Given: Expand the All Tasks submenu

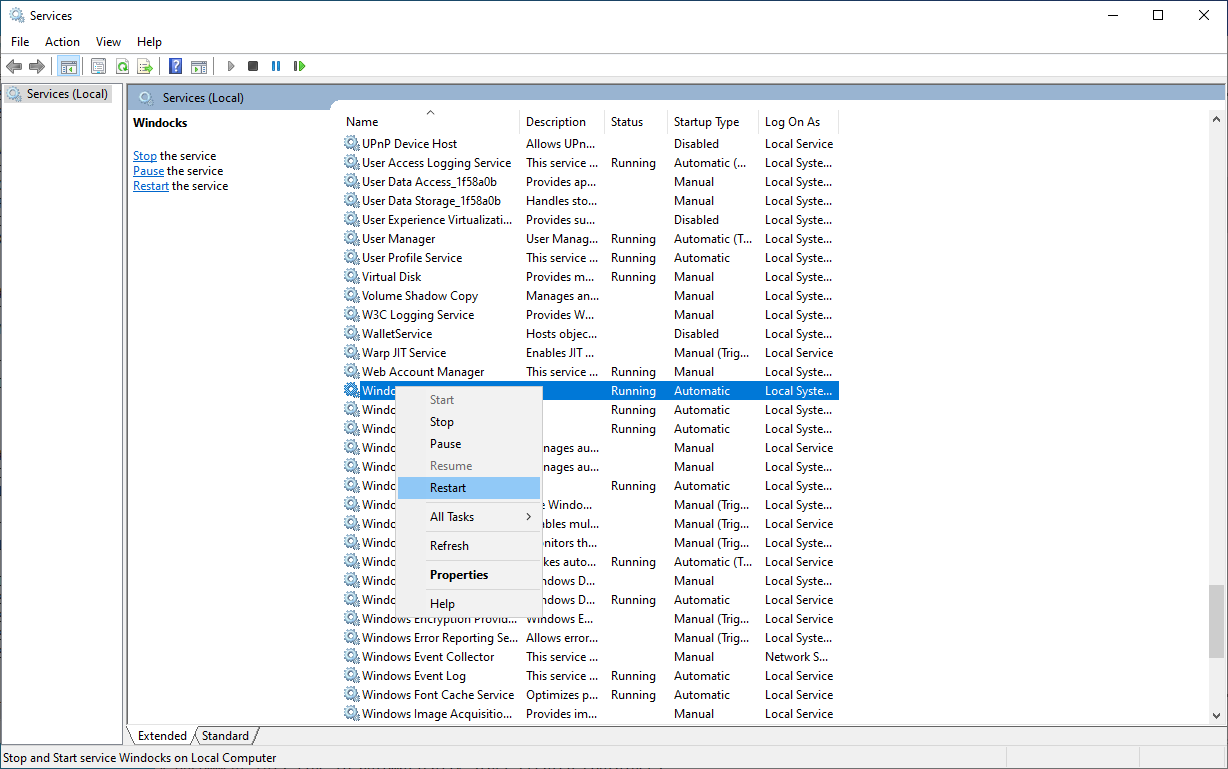Looking at the screenshot, I should (452, 516).
